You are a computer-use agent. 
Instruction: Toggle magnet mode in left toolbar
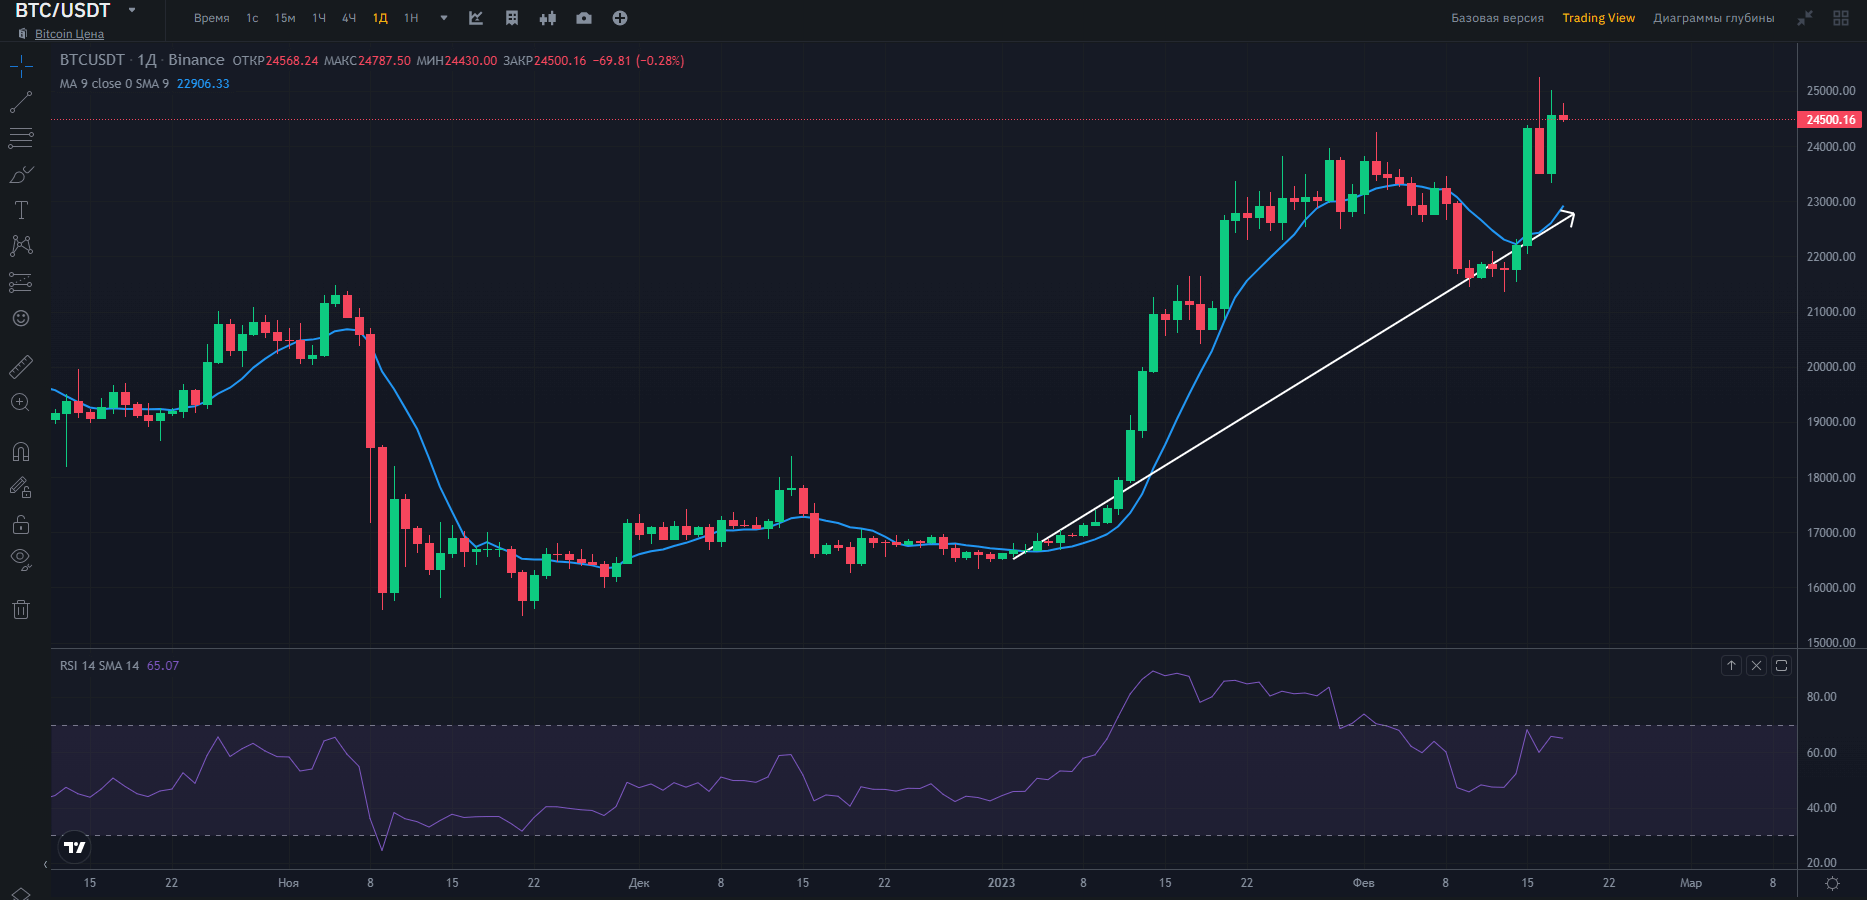pos(21,452)
